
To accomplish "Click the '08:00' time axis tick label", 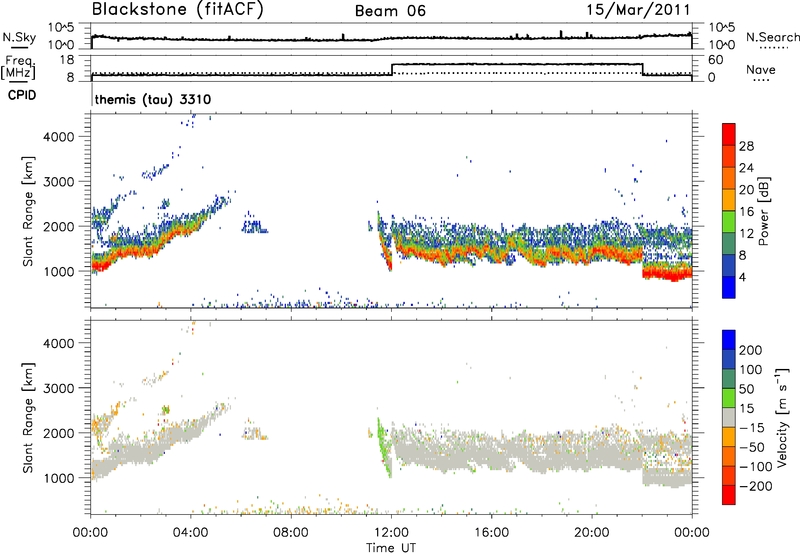I will click(x=291, y=533).
